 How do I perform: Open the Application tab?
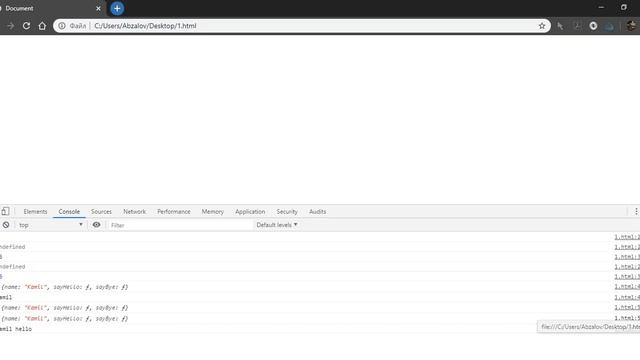point(250,211)
